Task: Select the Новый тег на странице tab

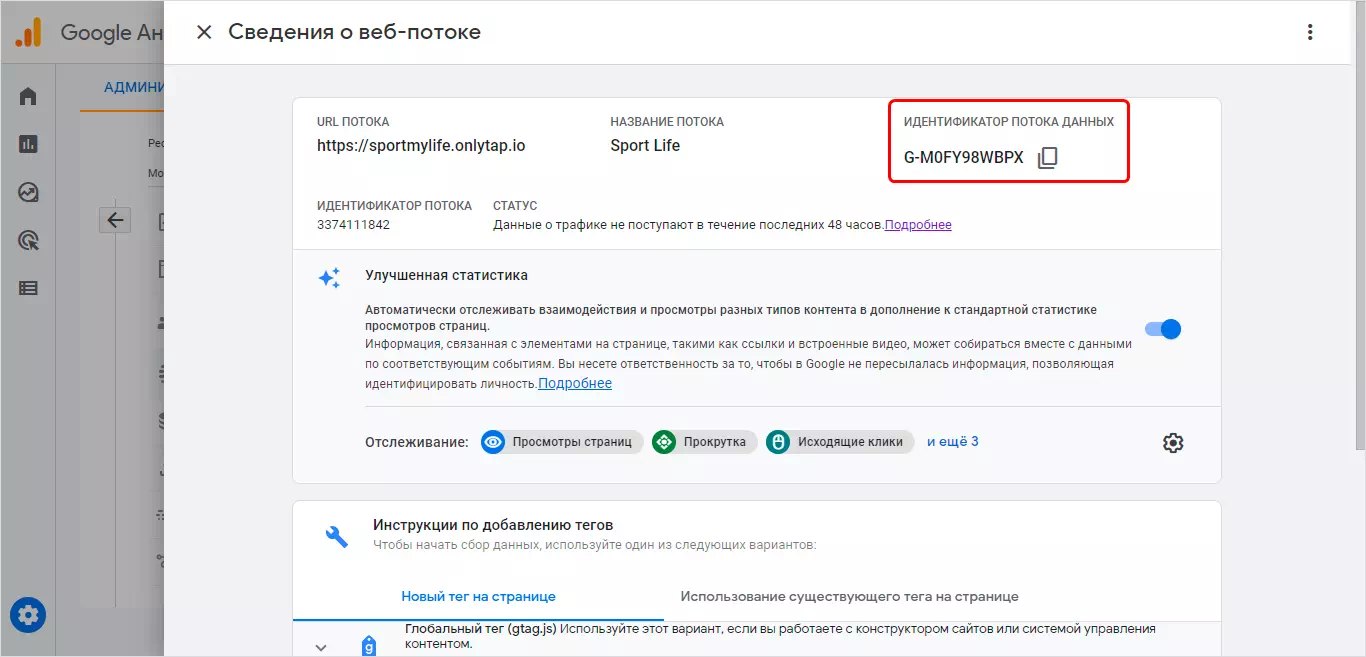Action: click(478, 597)
